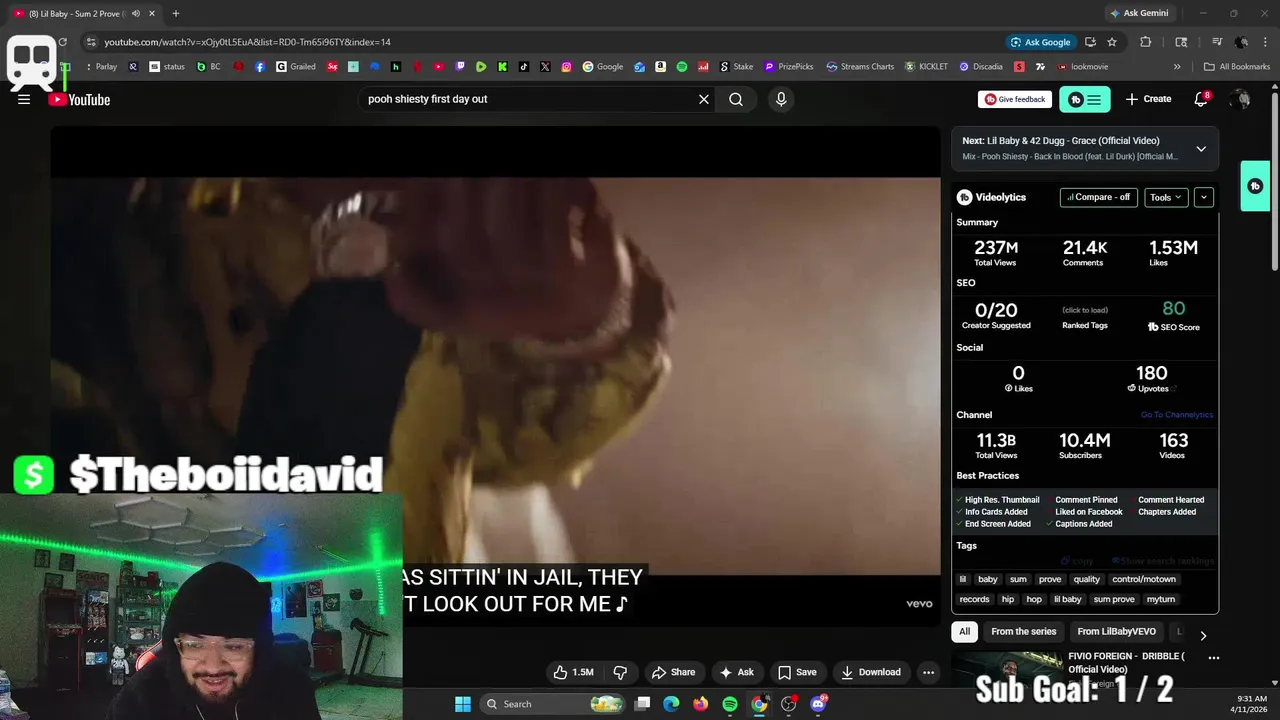Save the video to a playlist

[797, 672]
